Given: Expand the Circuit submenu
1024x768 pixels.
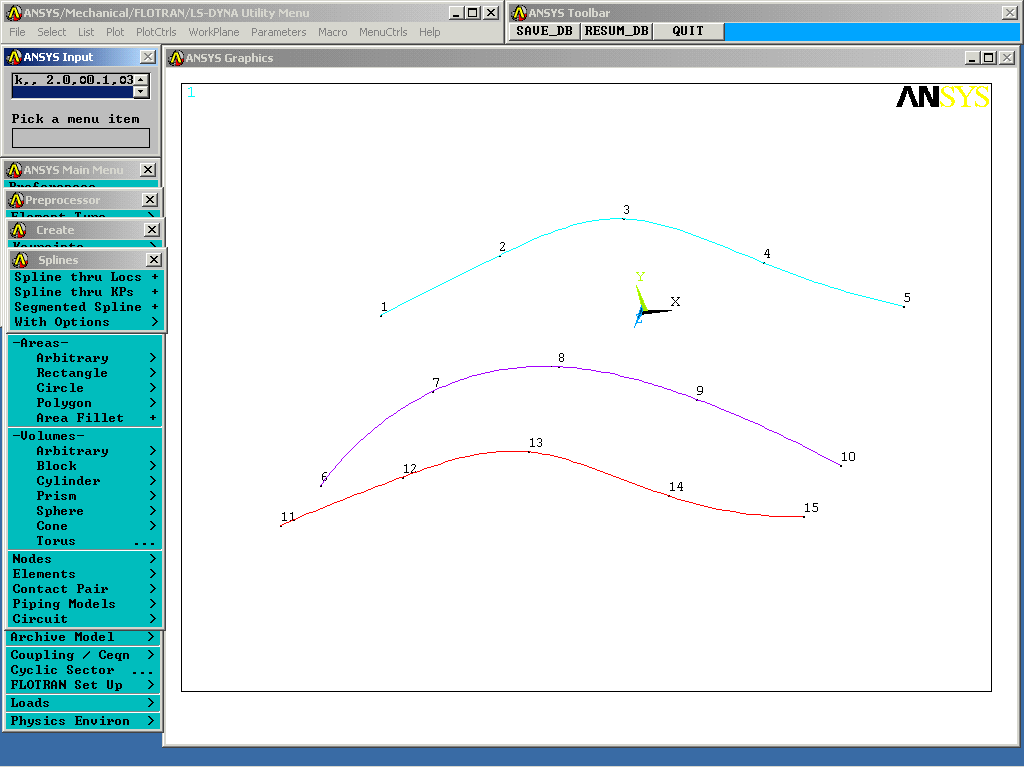Looking at the screenshot, I should point(85,619).
